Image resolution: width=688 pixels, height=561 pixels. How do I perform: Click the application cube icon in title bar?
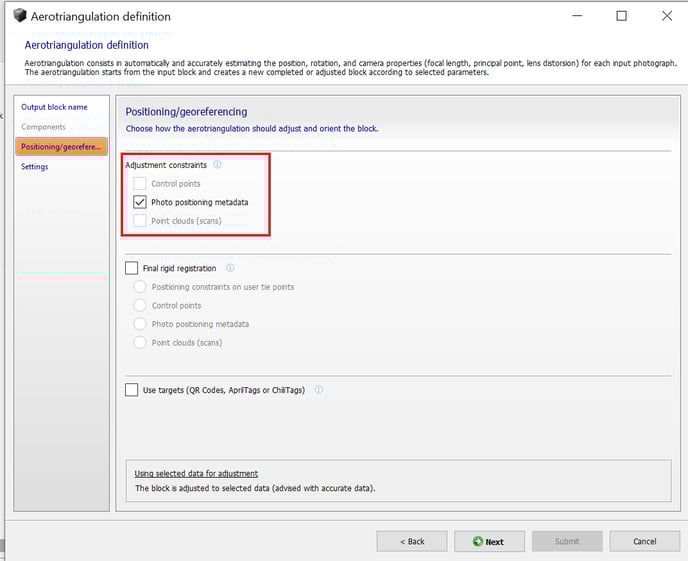[19, 16]
